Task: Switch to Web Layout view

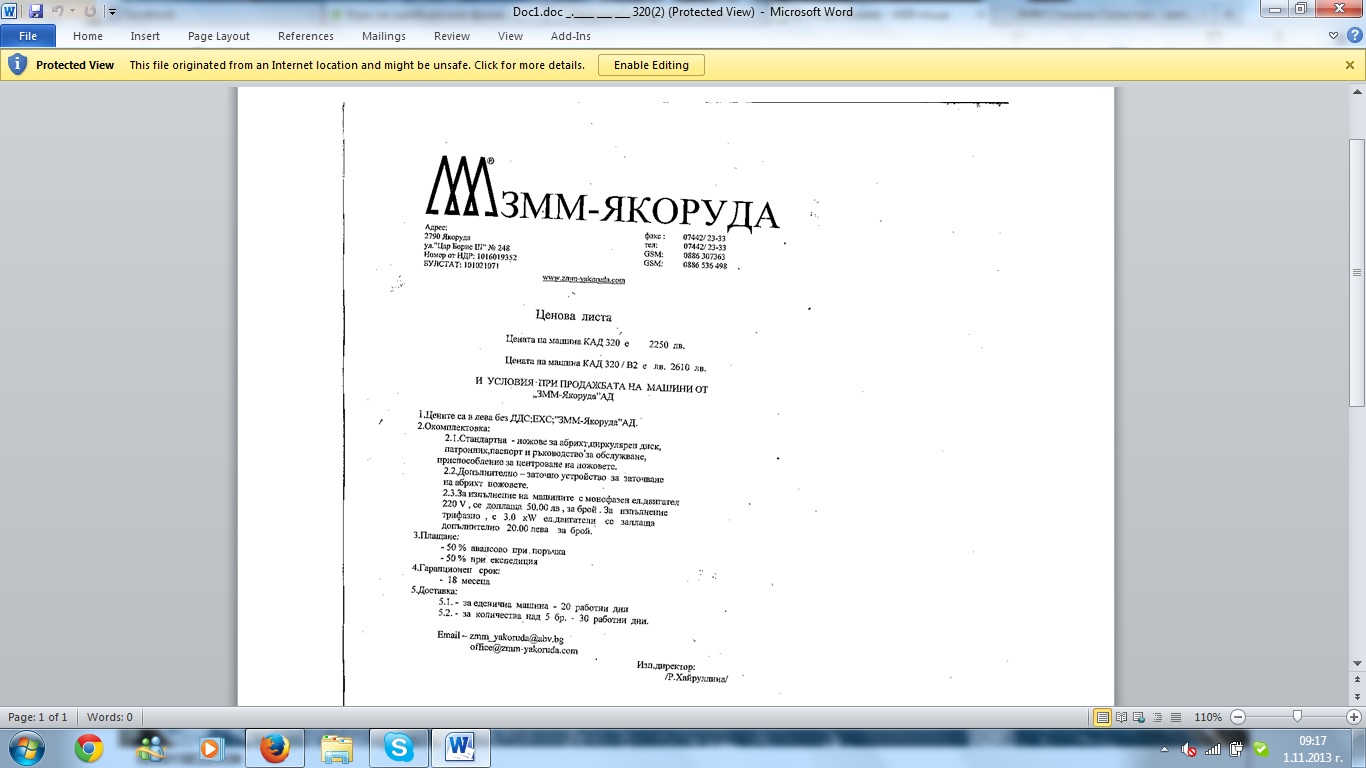Action: (x=1137, y=717)
